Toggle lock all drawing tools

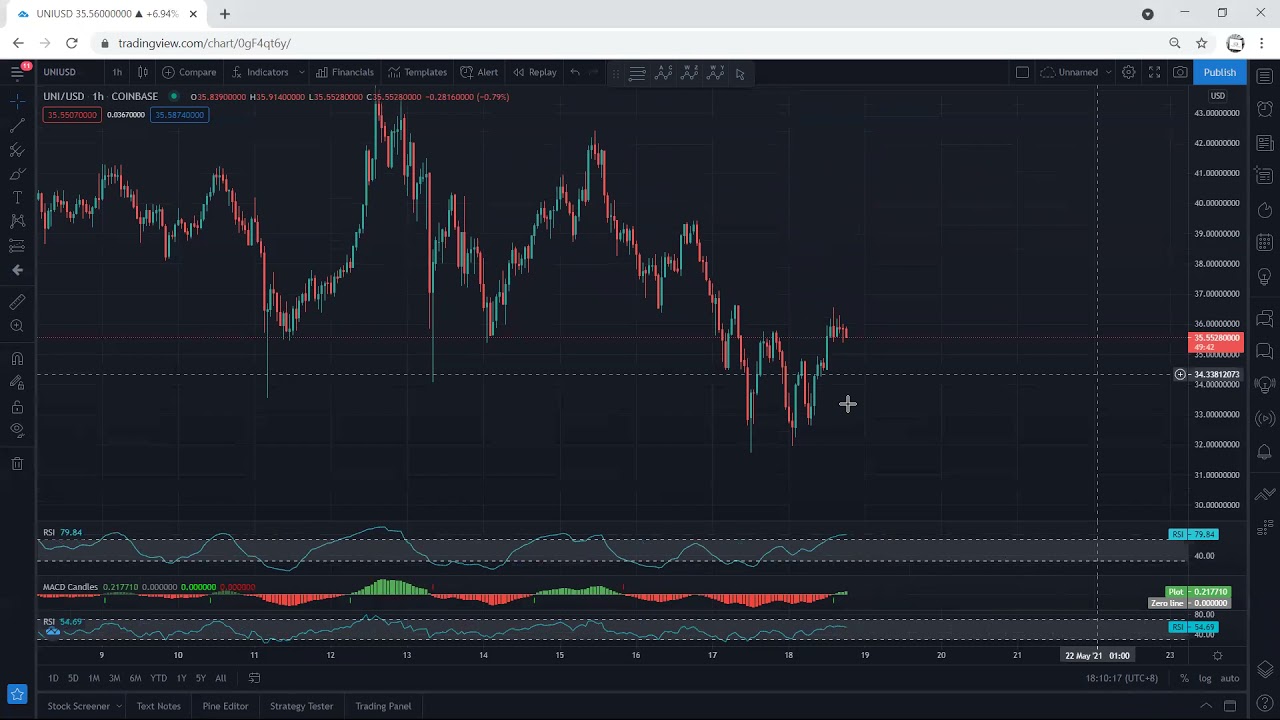[x=17, y=407]
